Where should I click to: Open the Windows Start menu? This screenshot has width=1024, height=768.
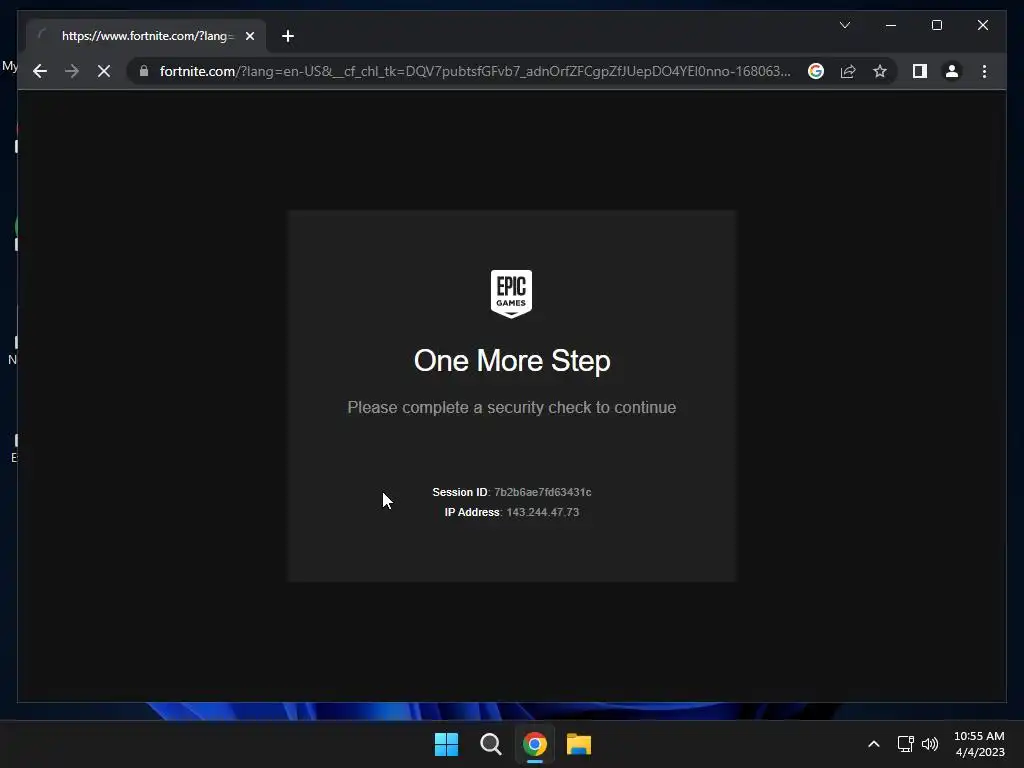447,744
